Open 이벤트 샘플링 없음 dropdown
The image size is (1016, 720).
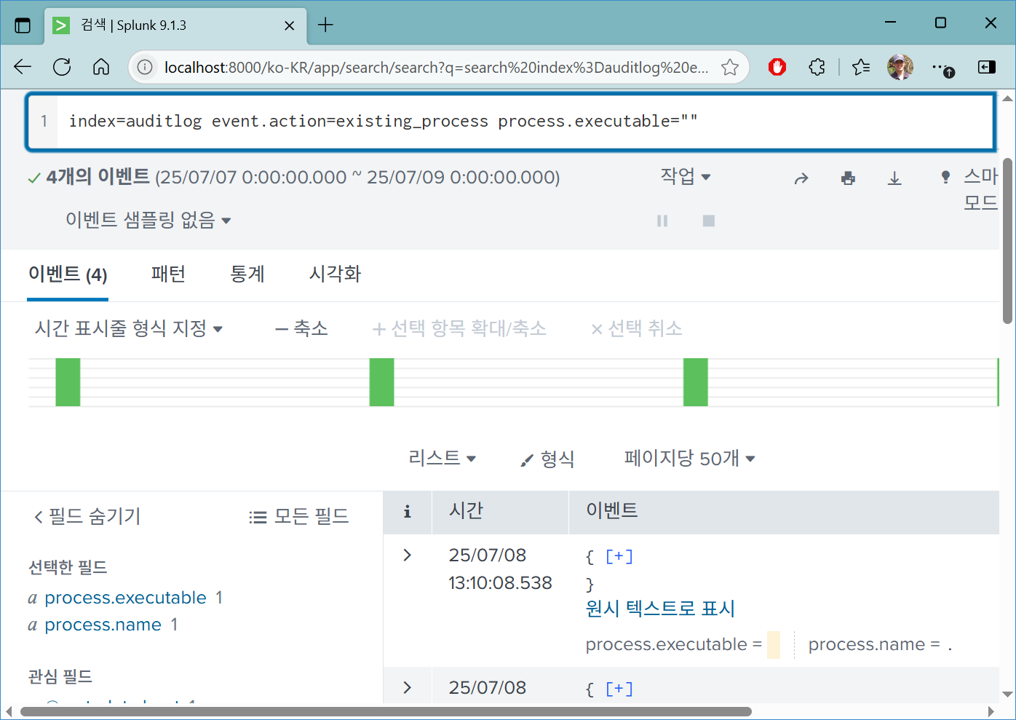pyautogui.click(x=148, y=220)
